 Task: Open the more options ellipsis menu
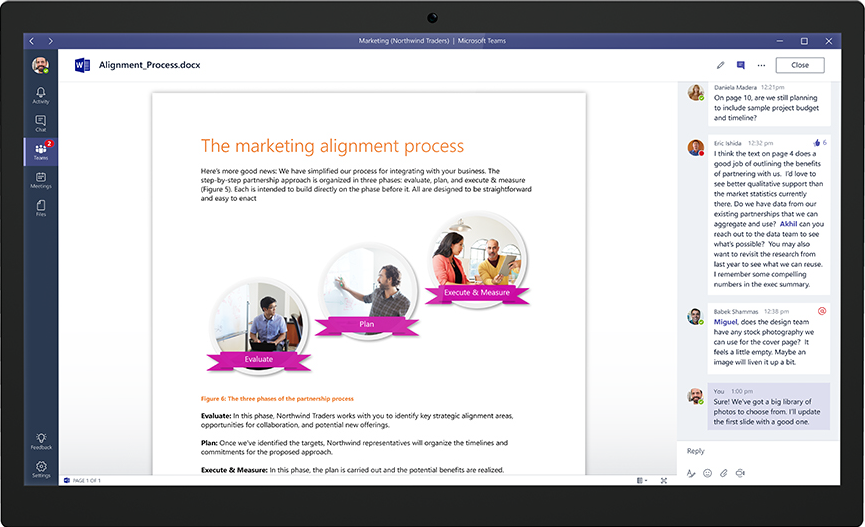(x=761, y=65)
